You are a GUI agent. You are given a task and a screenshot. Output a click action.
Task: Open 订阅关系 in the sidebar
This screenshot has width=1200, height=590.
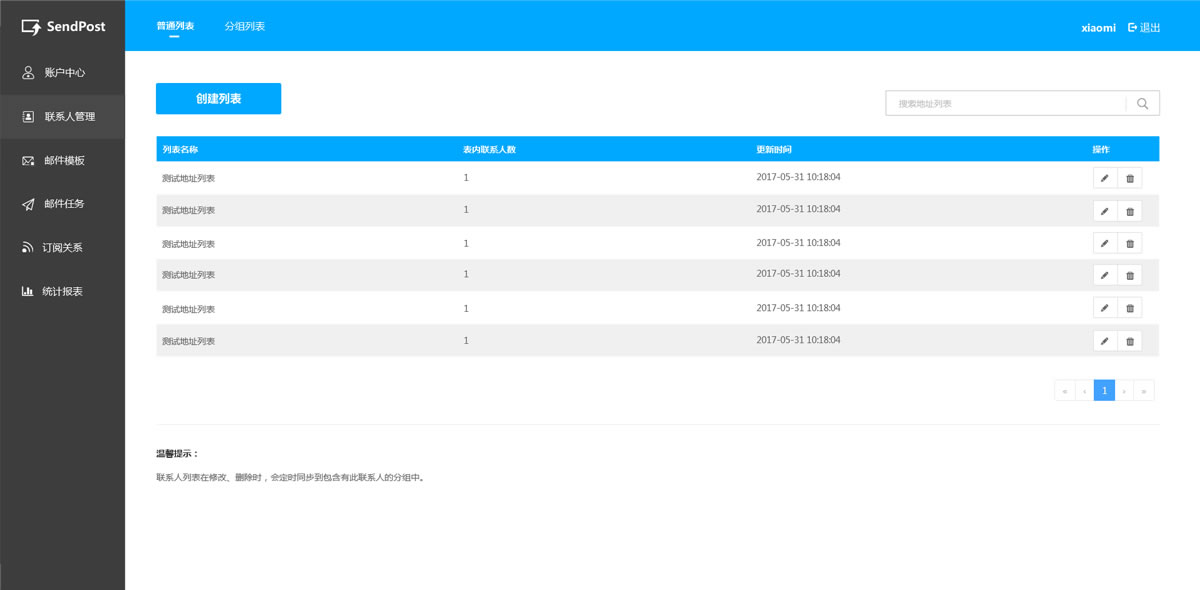coord(62,247)
